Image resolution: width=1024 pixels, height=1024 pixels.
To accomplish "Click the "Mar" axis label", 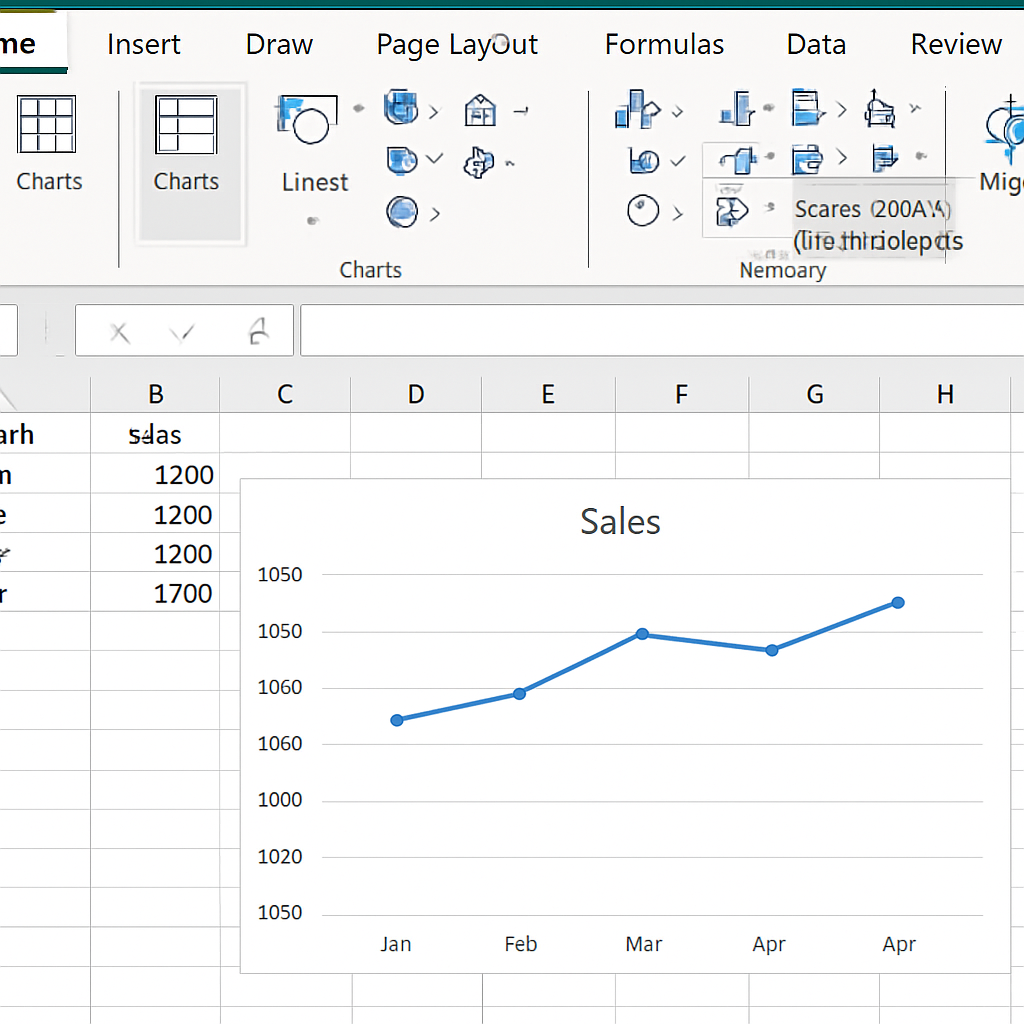I will 644,944.
